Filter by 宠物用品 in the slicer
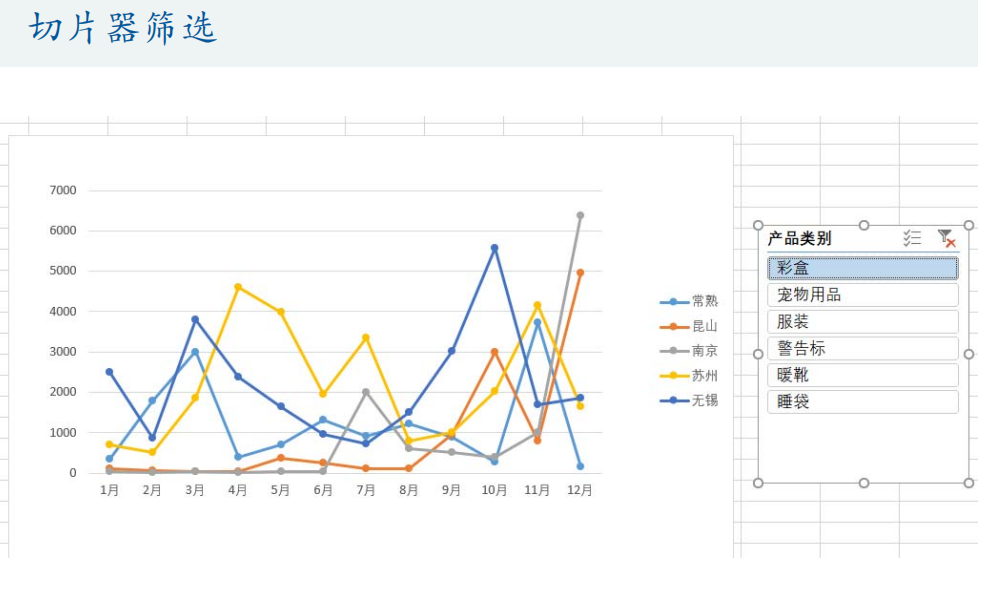The image size is (992, 596). [x=862, y=295]
